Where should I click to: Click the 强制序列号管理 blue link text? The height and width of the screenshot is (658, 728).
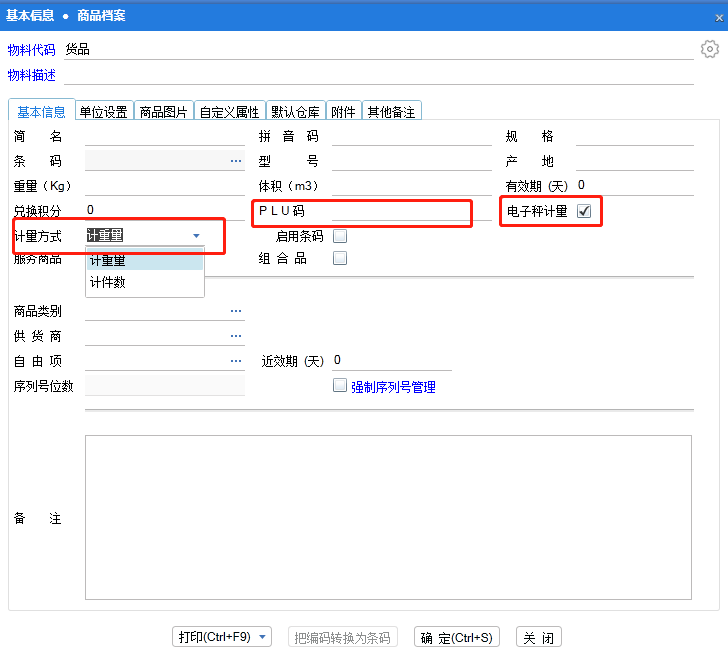393,387
